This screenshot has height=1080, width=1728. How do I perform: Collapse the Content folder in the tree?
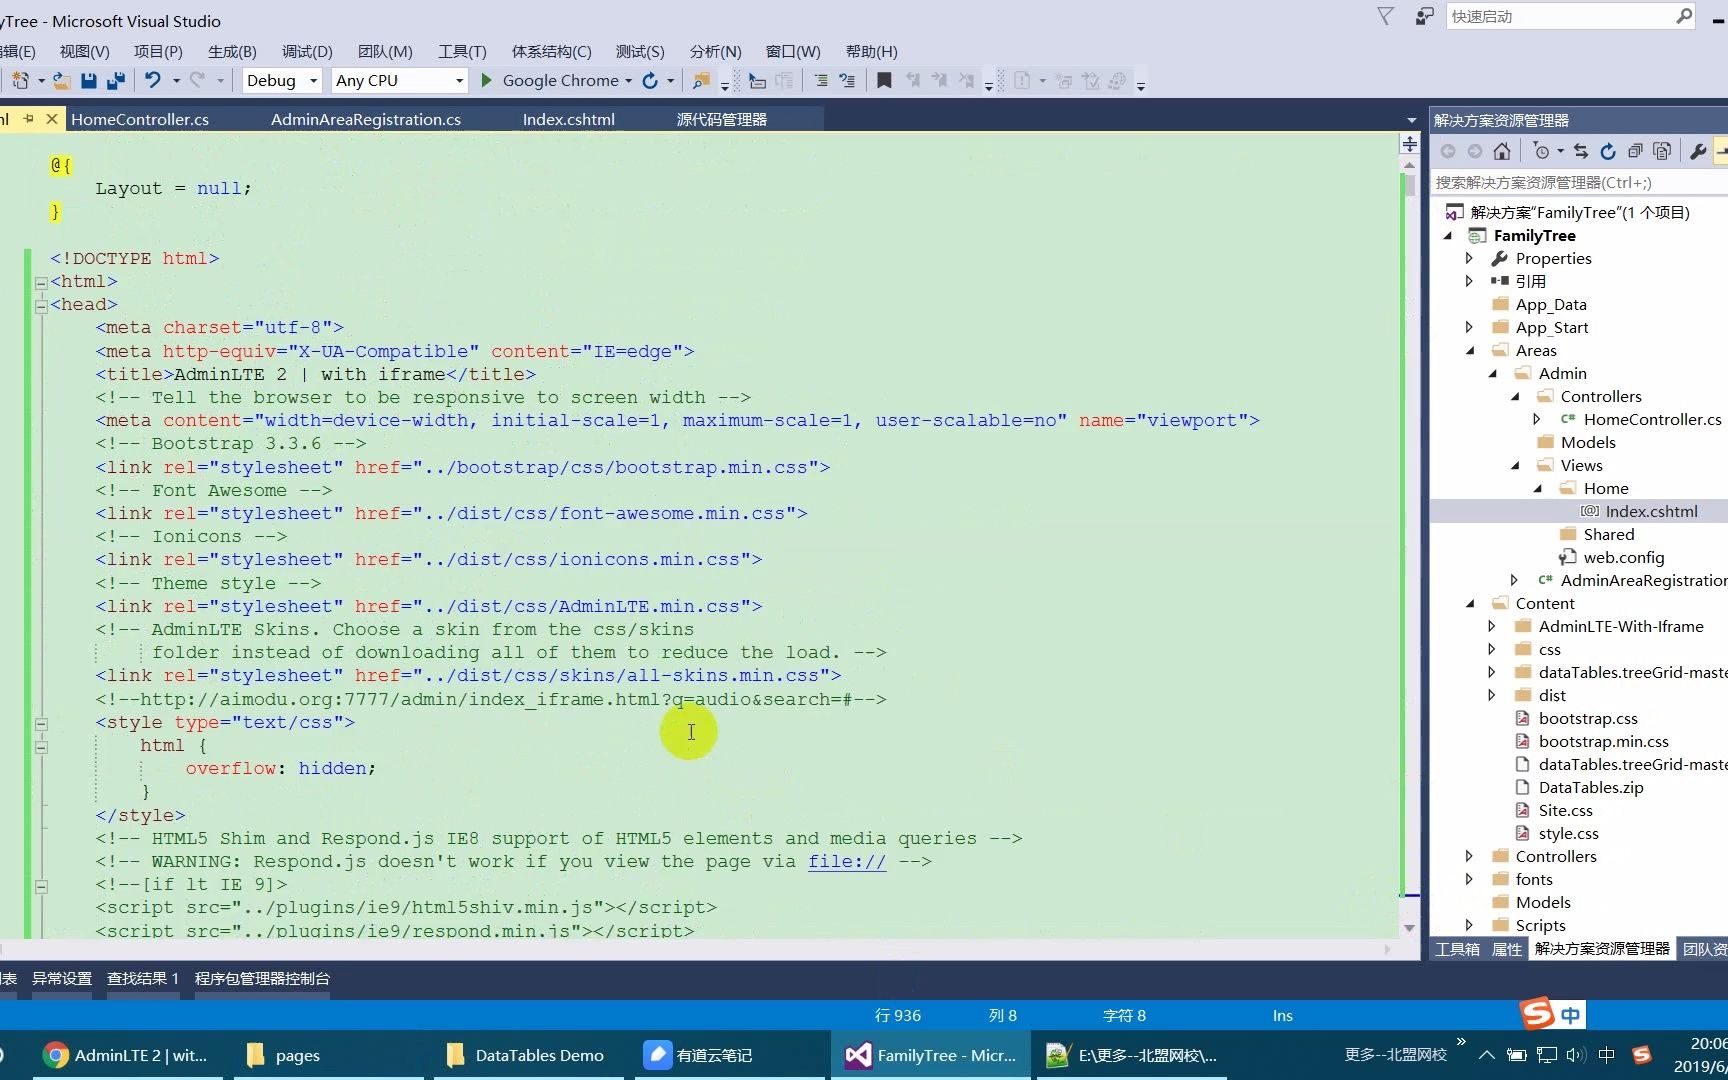click(x=1470, y=604)
